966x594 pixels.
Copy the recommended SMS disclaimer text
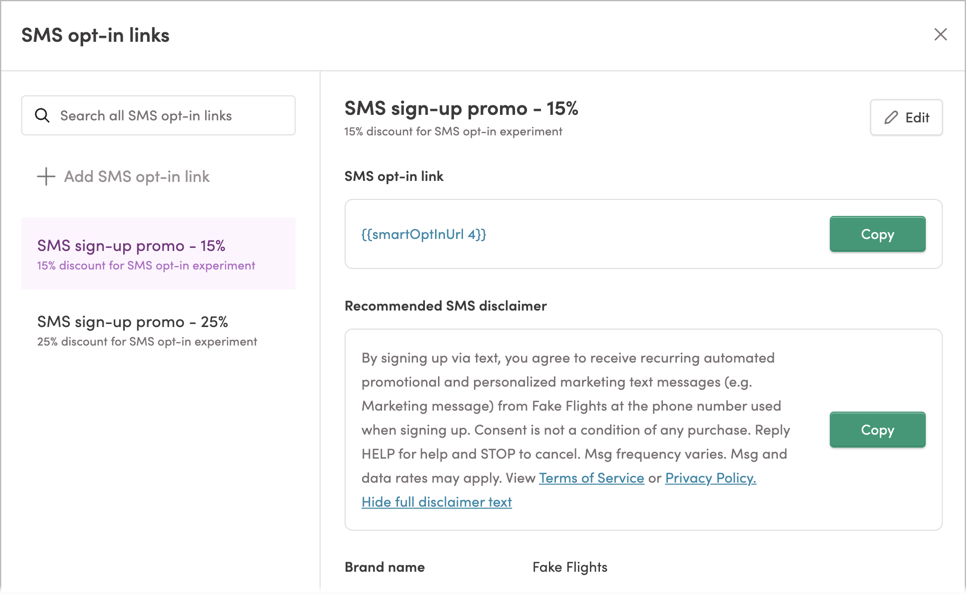click(877, 430)
